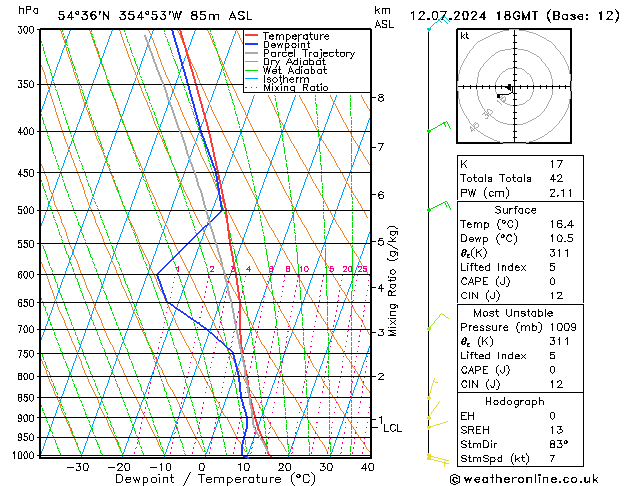
Task: Click the EH value 0
Action: [x=553, y=416]
